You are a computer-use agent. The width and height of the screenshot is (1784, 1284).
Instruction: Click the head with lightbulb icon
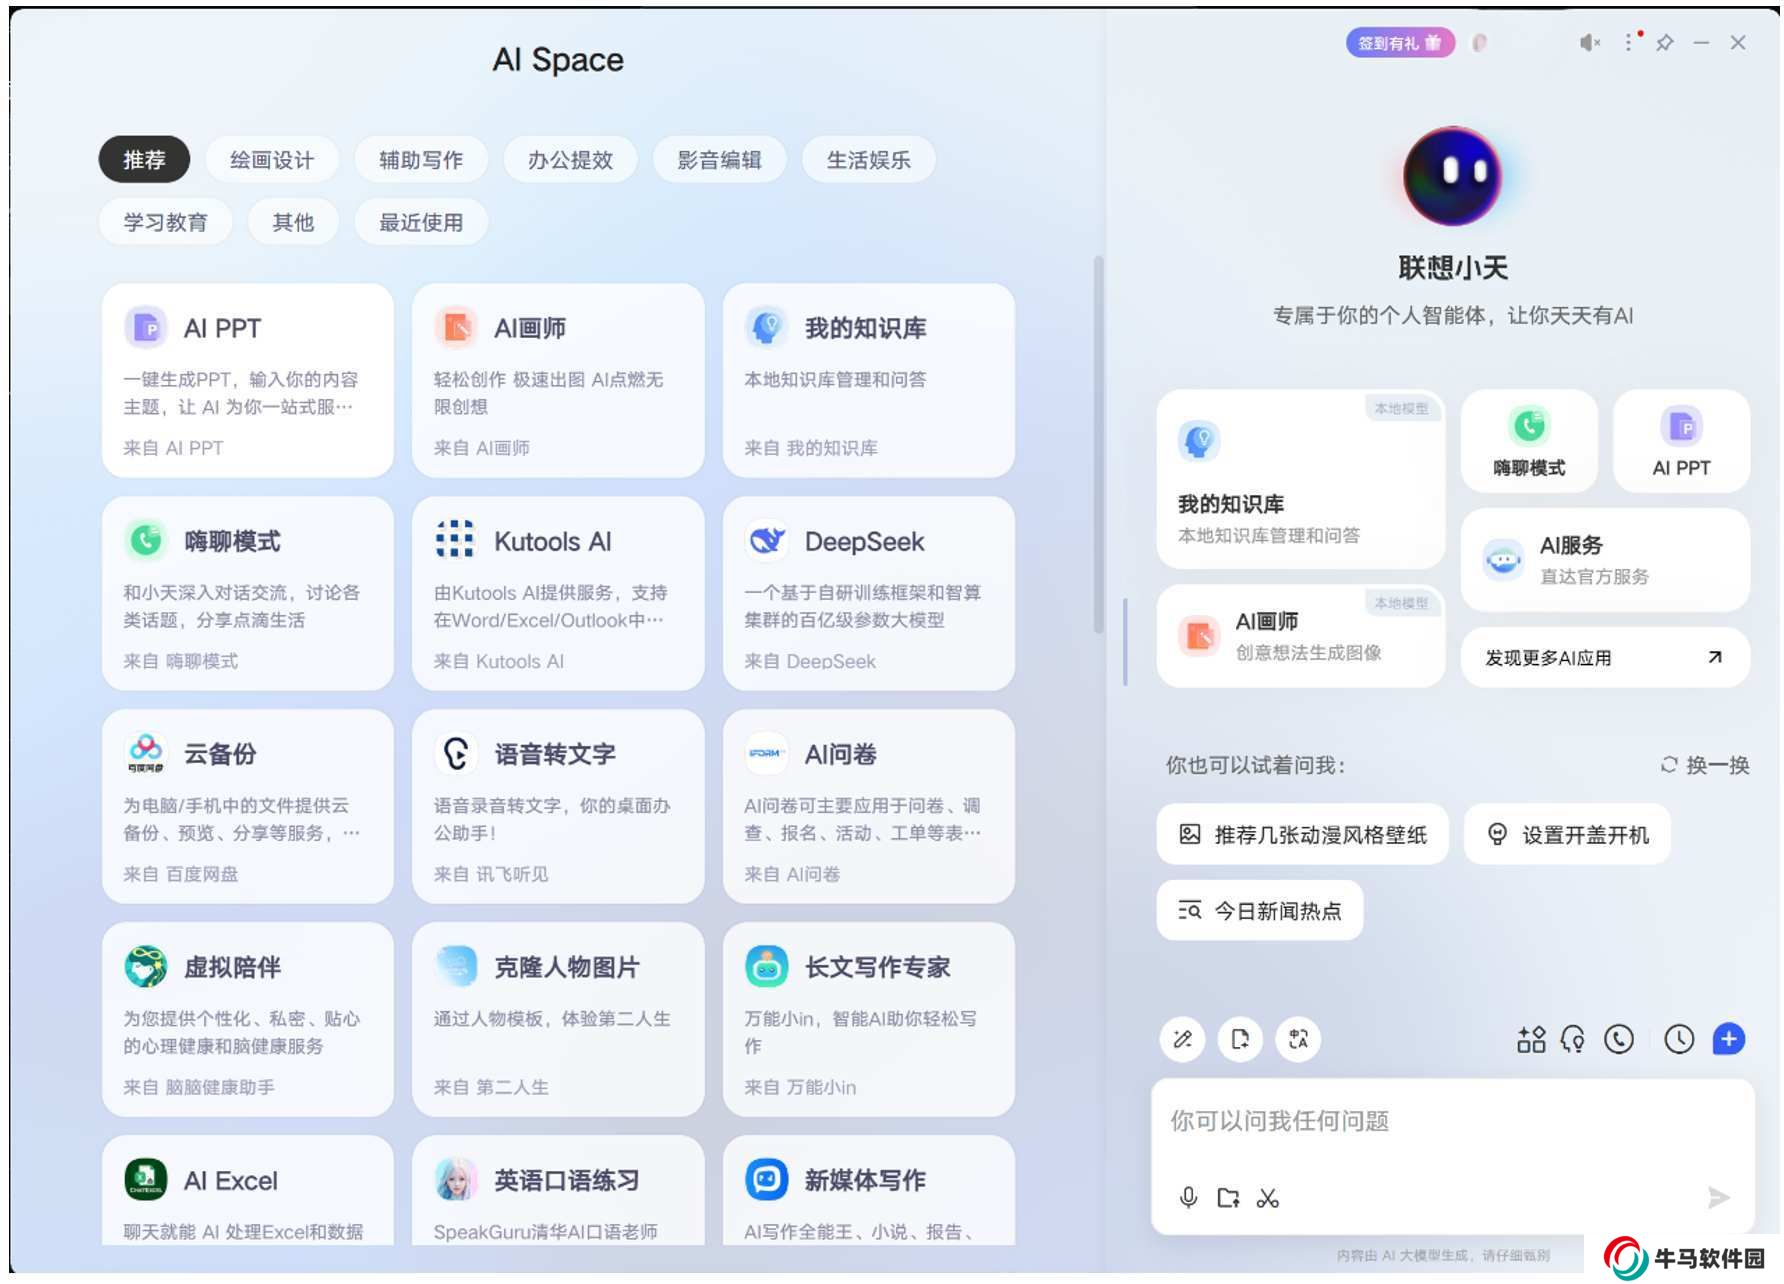[x=1573, y=1040]
